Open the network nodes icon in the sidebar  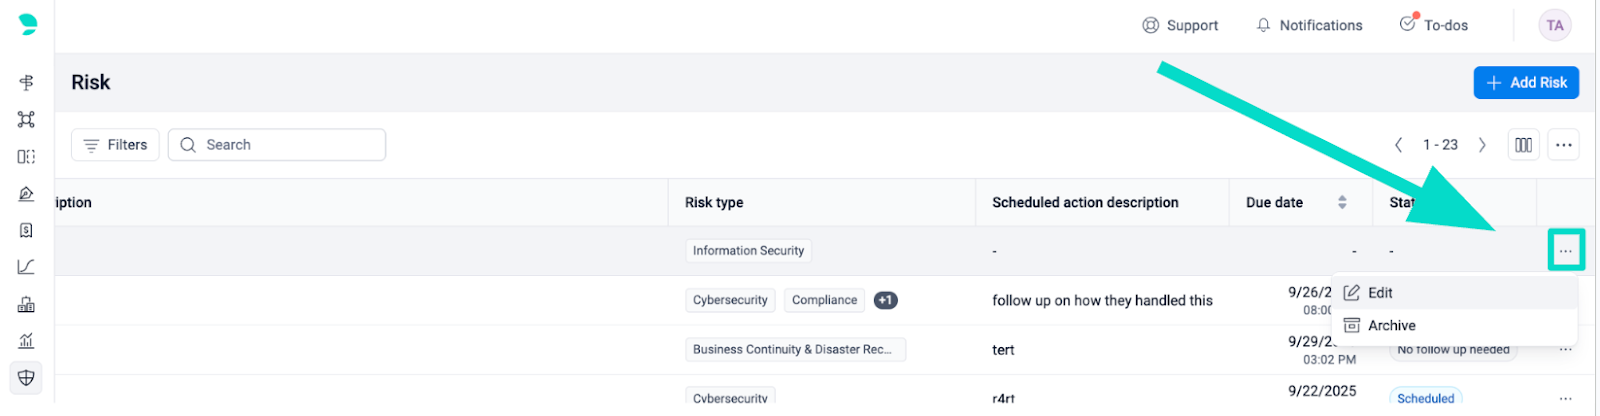27,119
